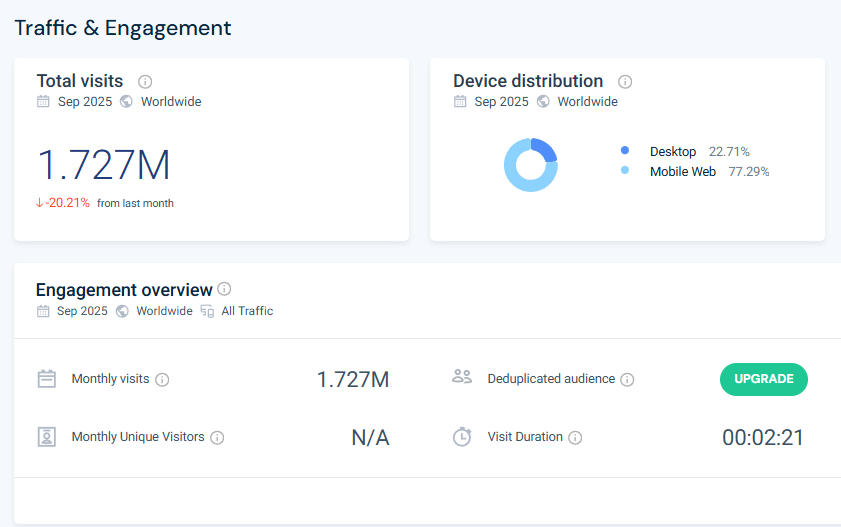Click the globe icon in Device distribution card
The width and height of the screenshot is (841, 527).
(x=543, y=102)
